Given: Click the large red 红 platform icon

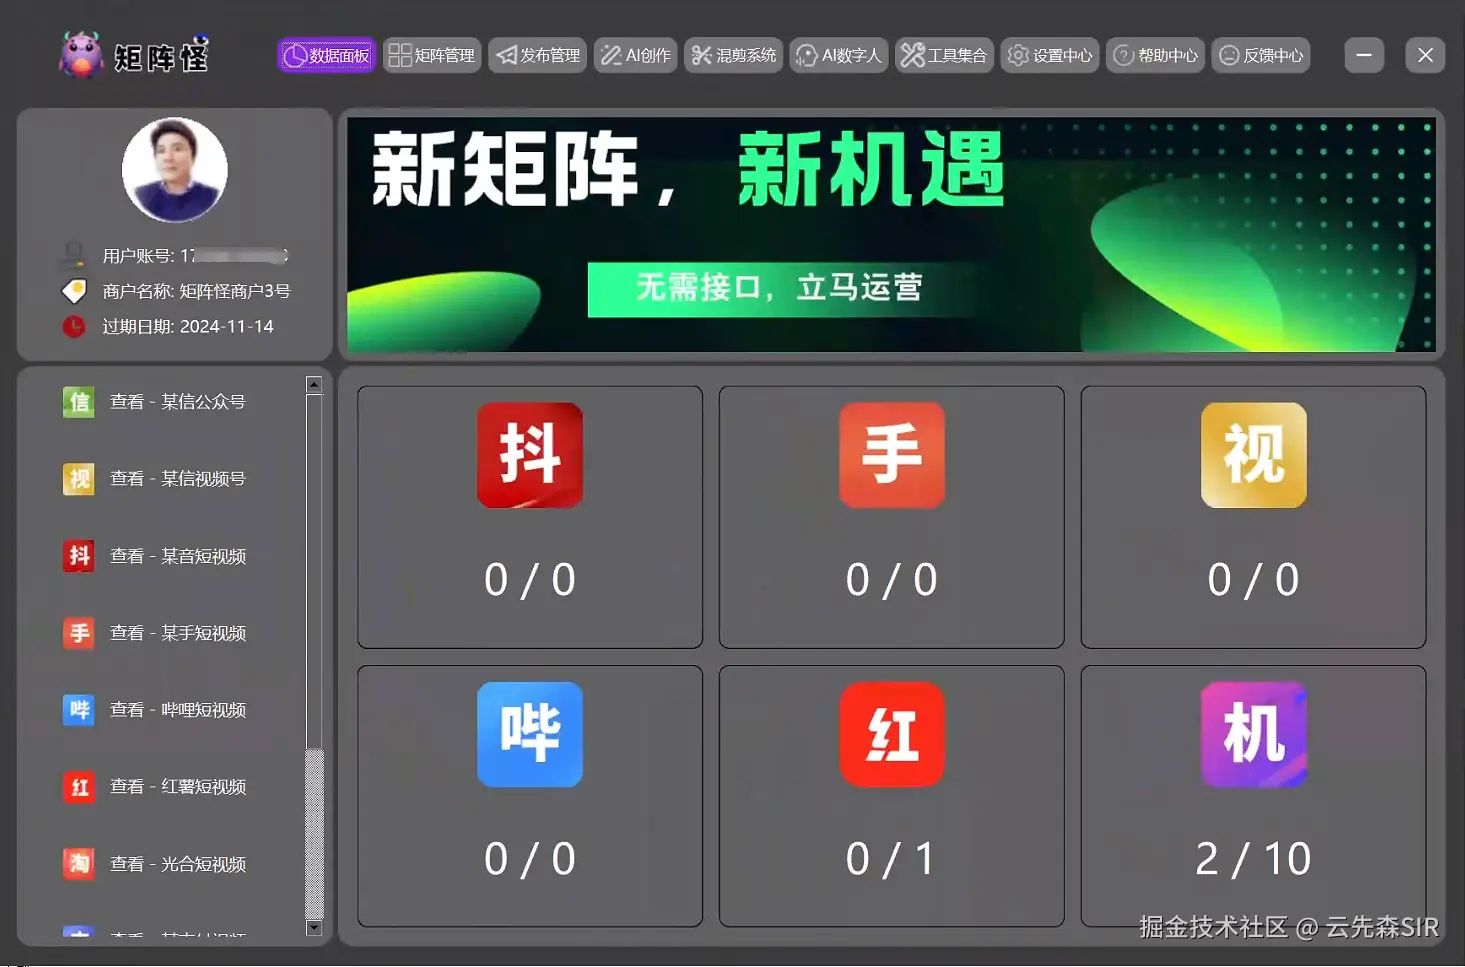Looking at the screenshot, I should (x=892, y=734).
